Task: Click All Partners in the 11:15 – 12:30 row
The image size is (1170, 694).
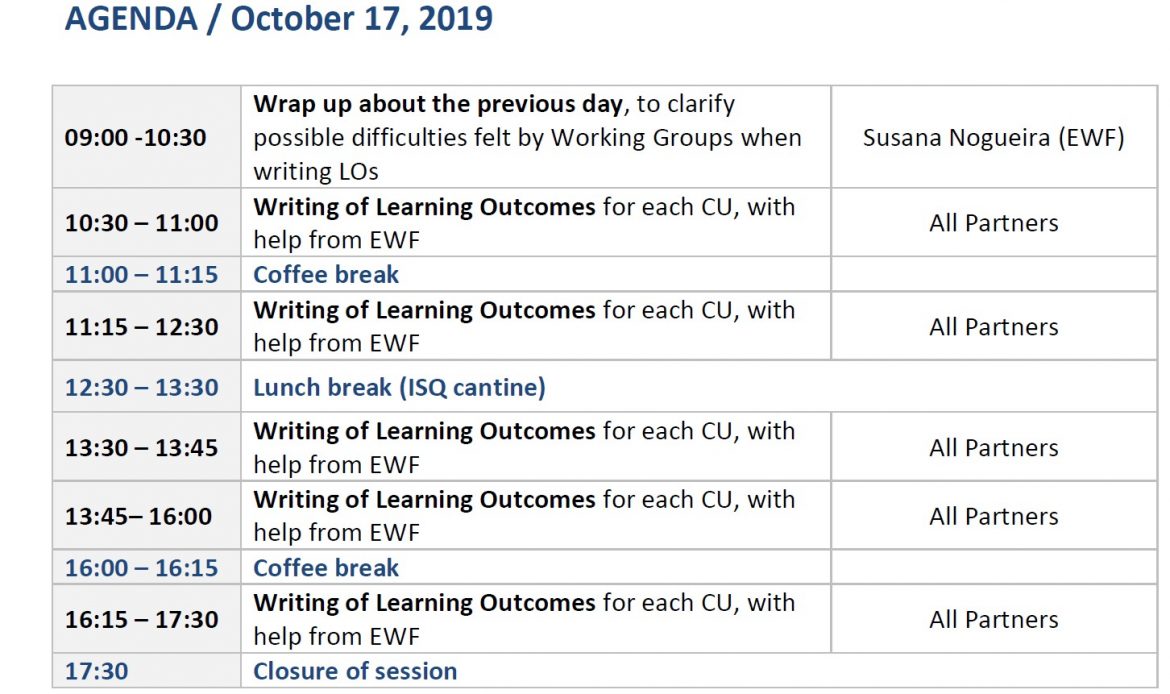Action: (x=993, y=327)
